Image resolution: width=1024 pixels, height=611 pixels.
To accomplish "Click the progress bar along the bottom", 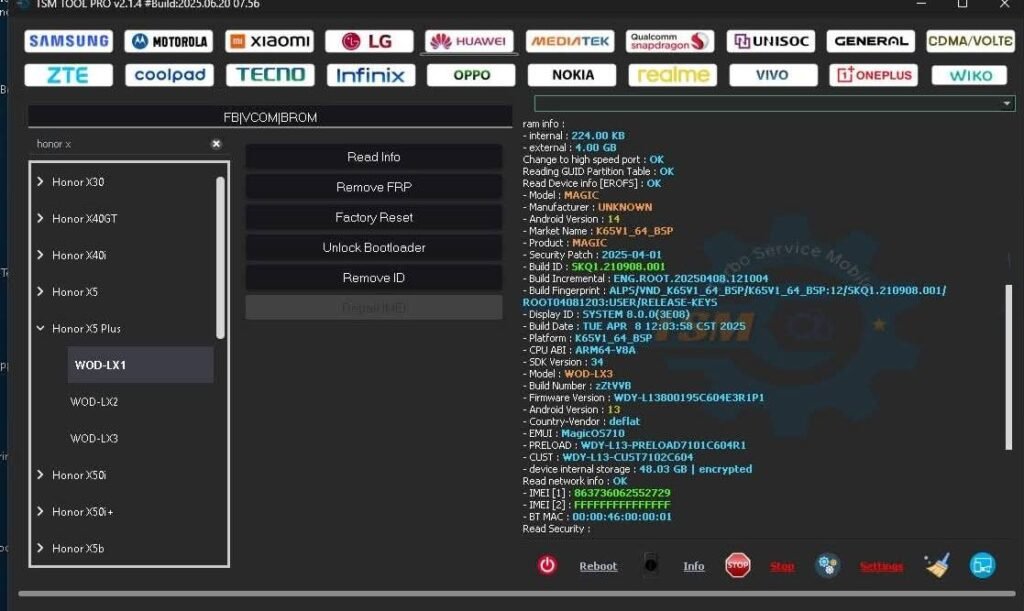I will click(517, 593).
